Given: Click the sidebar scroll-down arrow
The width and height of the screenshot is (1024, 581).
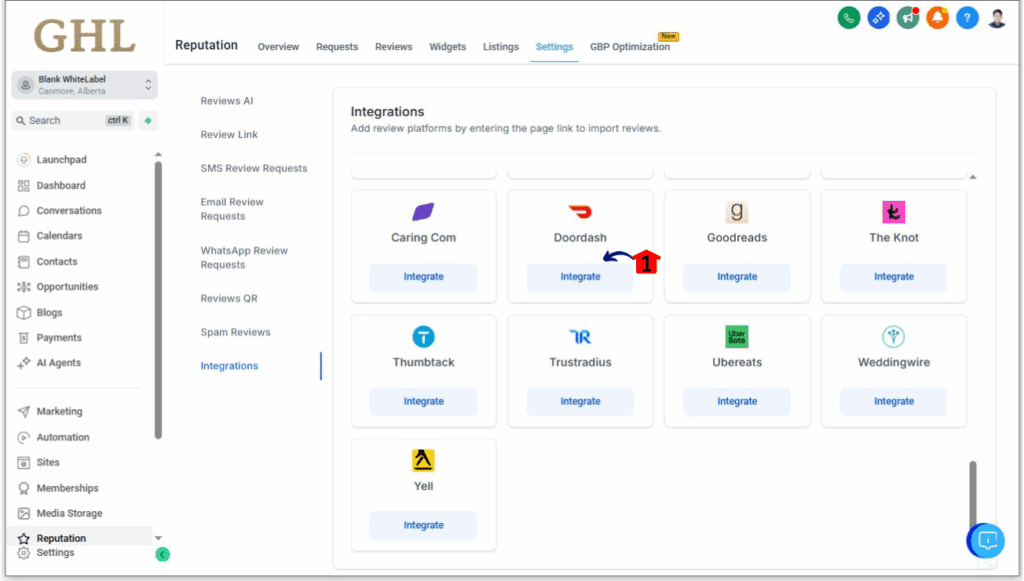Looking at the screenshot, I should [x=158, y=539].
